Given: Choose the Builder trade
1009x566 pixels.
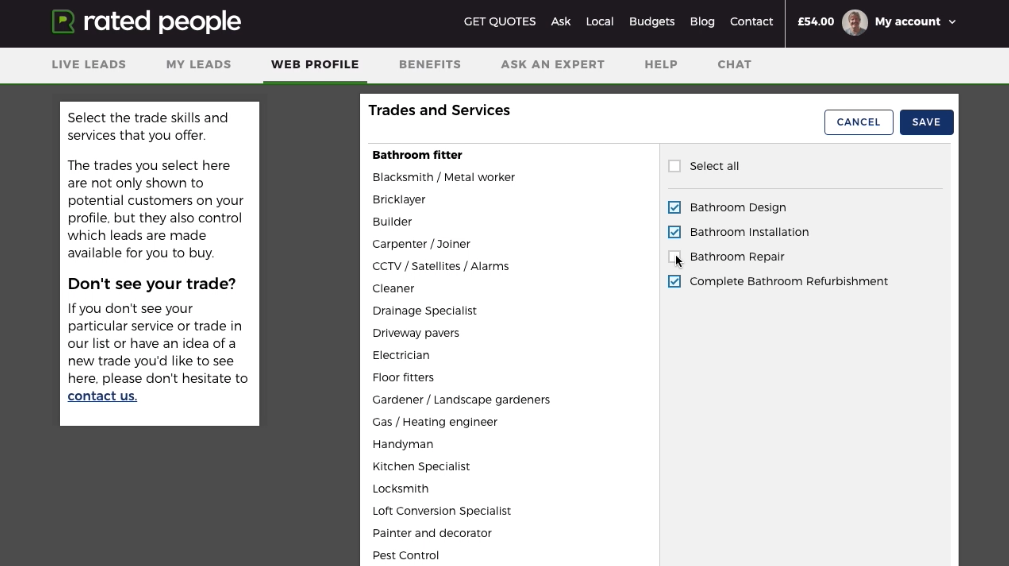Looking at the screenshot, I should click(x=392, y=222).
